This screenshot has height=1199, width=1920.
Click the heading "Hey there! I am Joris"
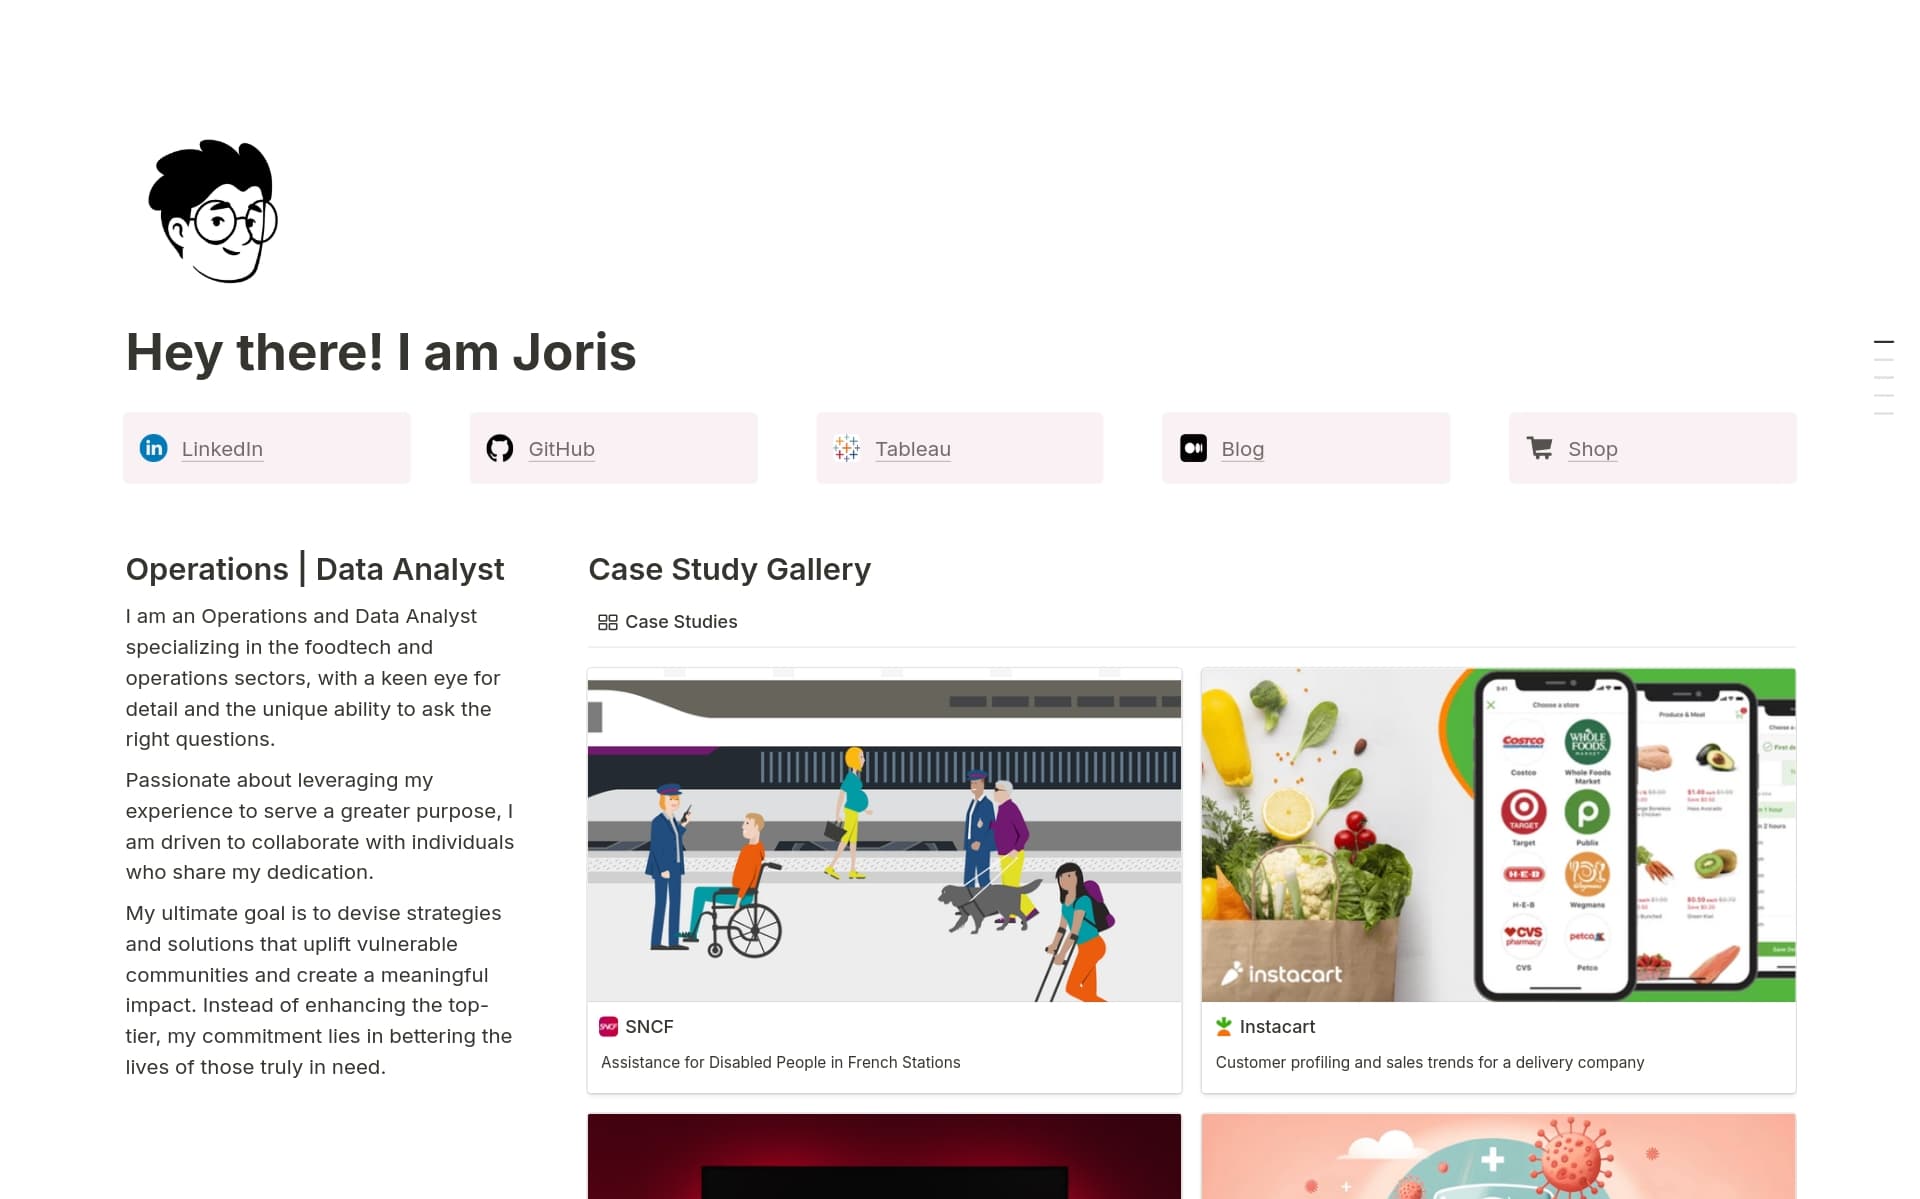coord(380,352)
